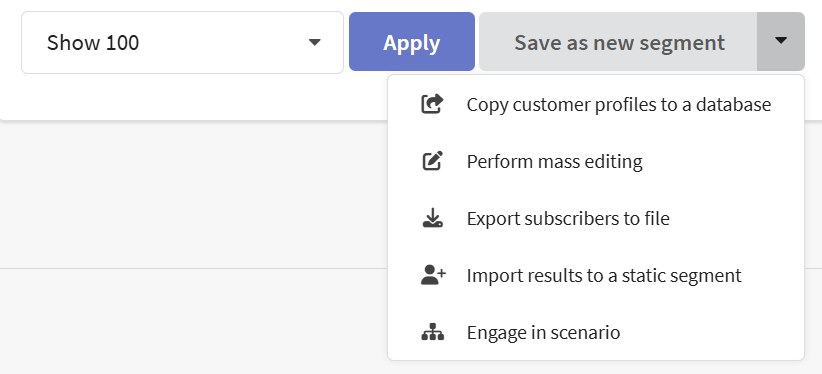The image size is (822, 374).
Task: Click the 'Show 100' text value
Action: [x=93, y=42]
